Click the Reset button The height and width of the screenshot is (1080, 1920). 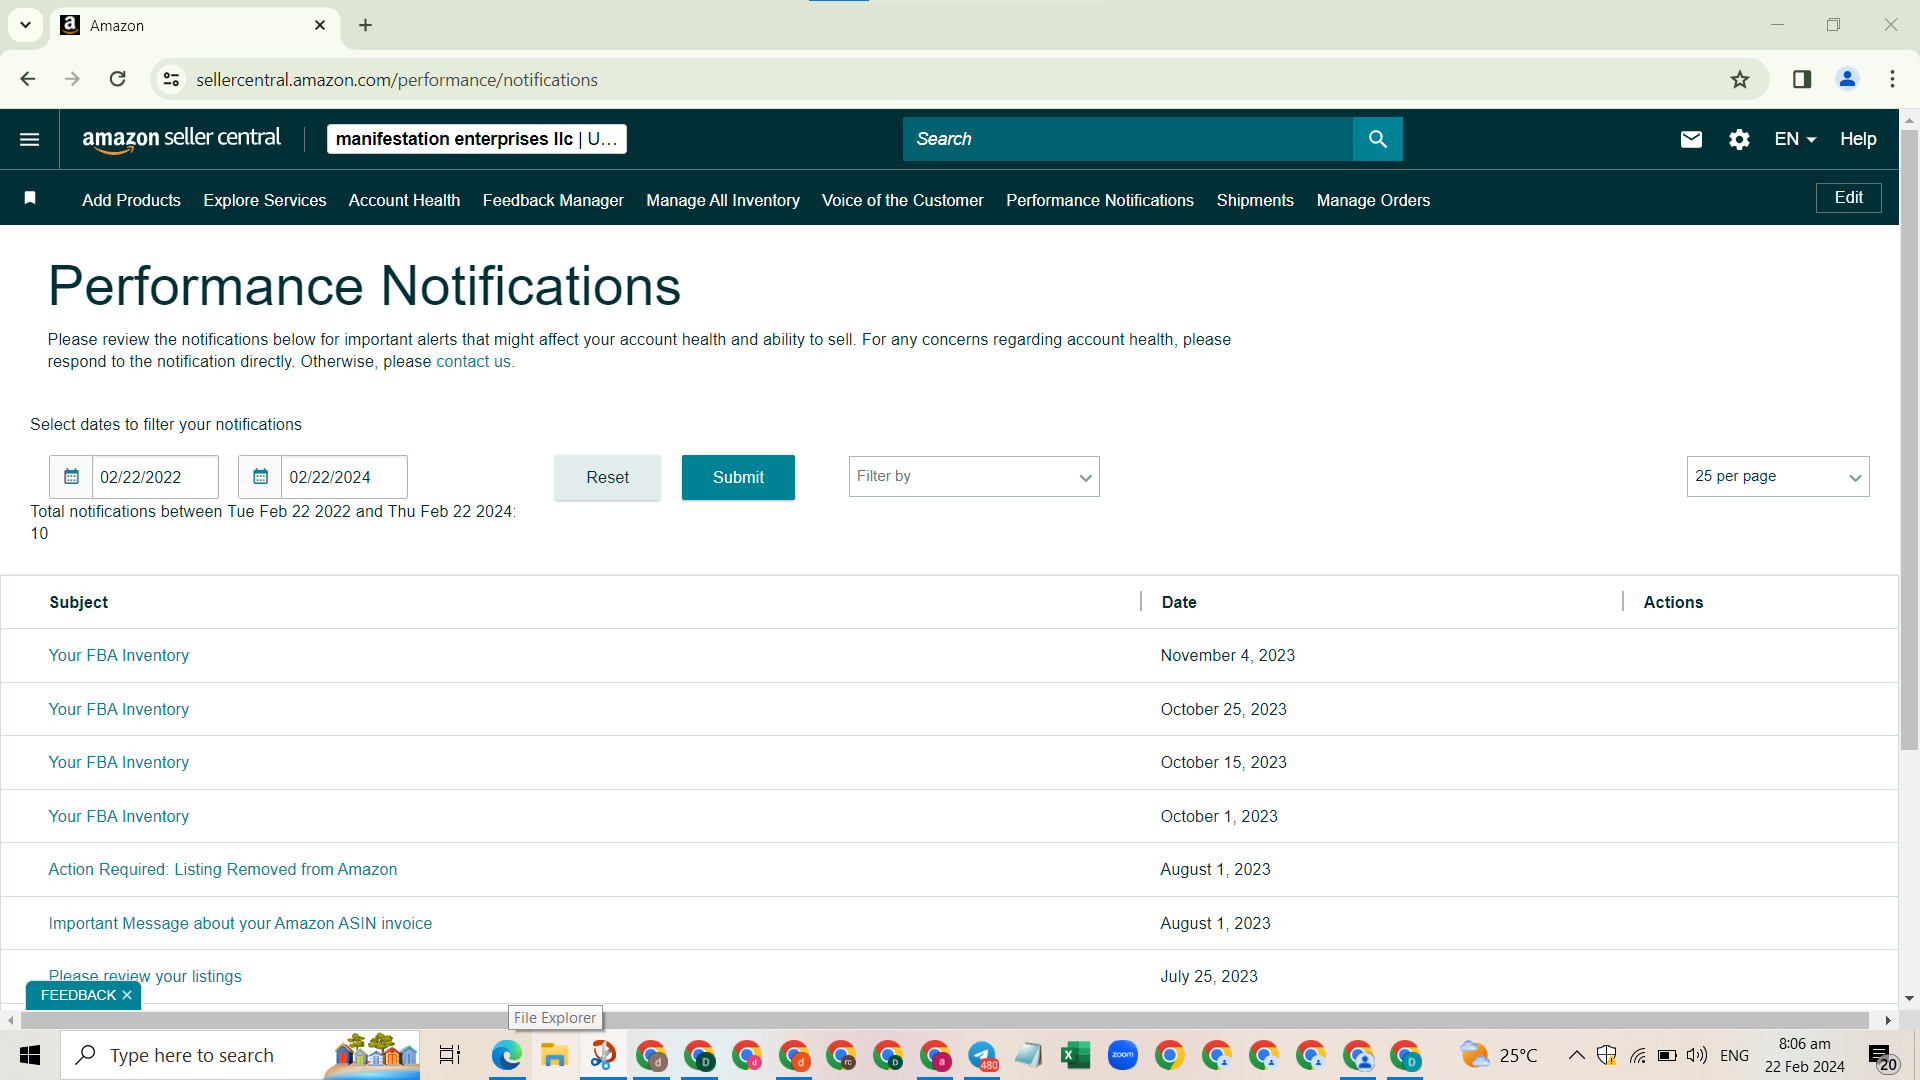tap(607, 478)
